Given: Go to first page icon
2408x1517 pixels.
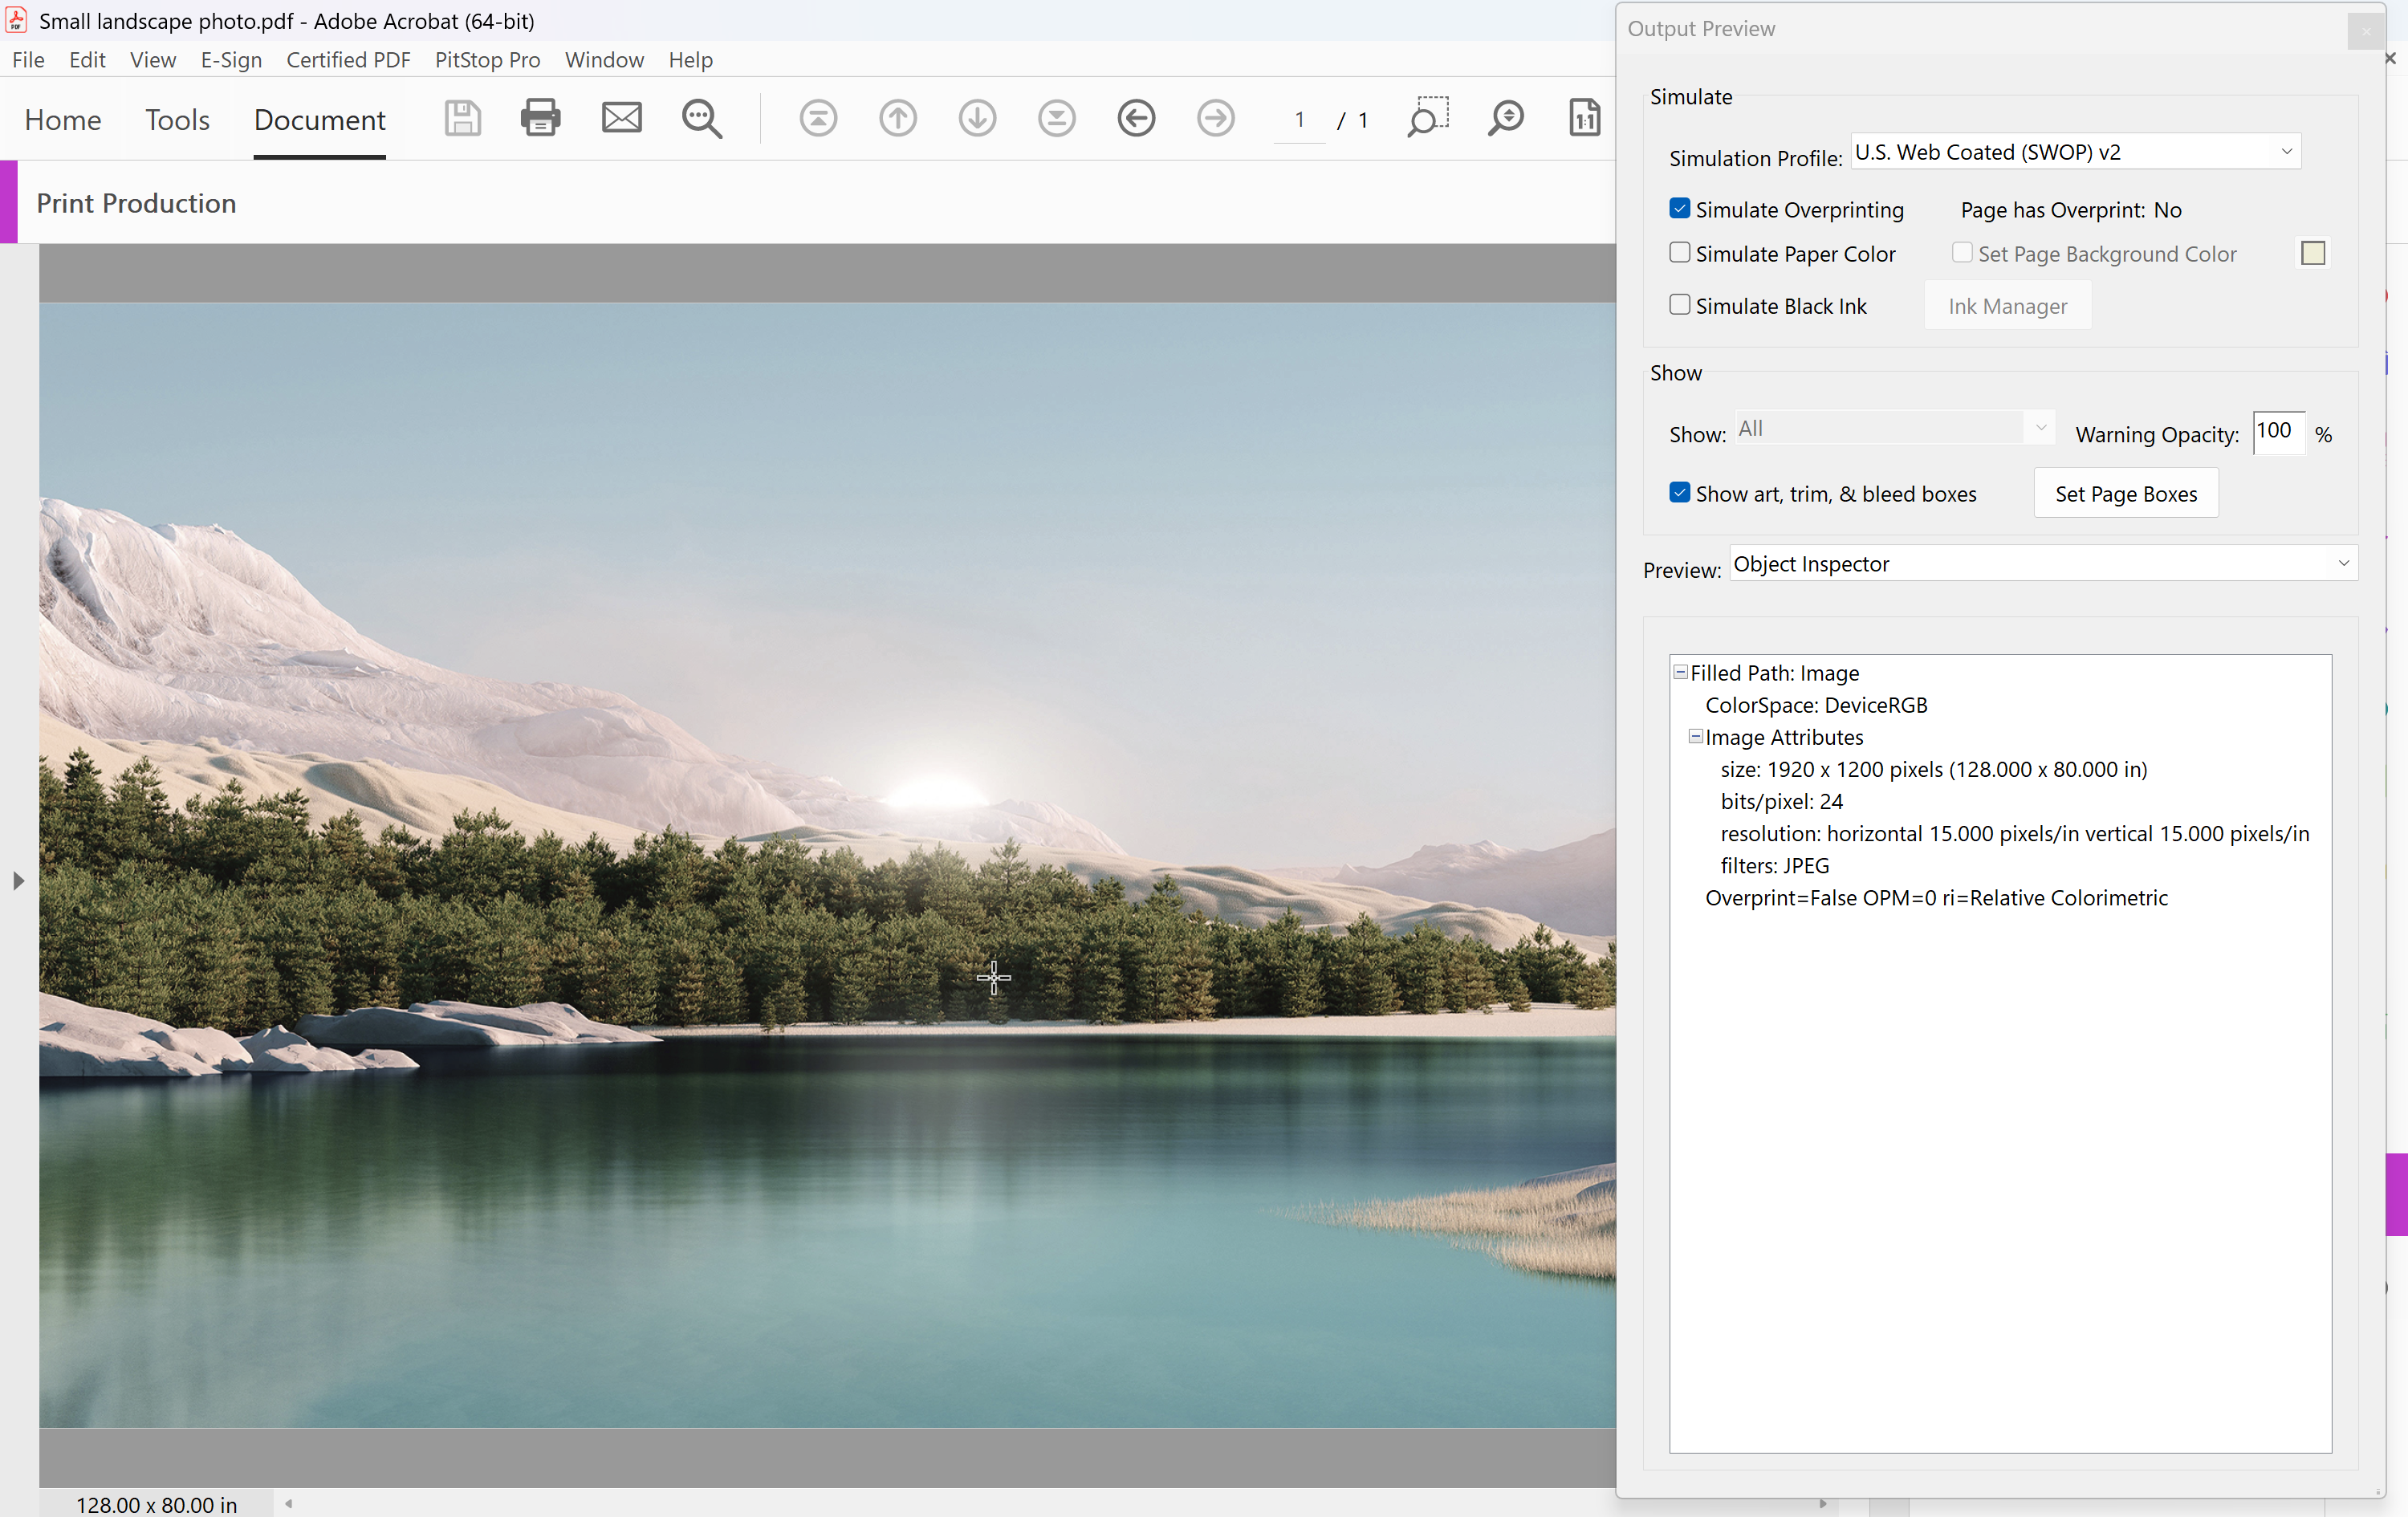Looking at the screenshot, I should click(818, 118).
